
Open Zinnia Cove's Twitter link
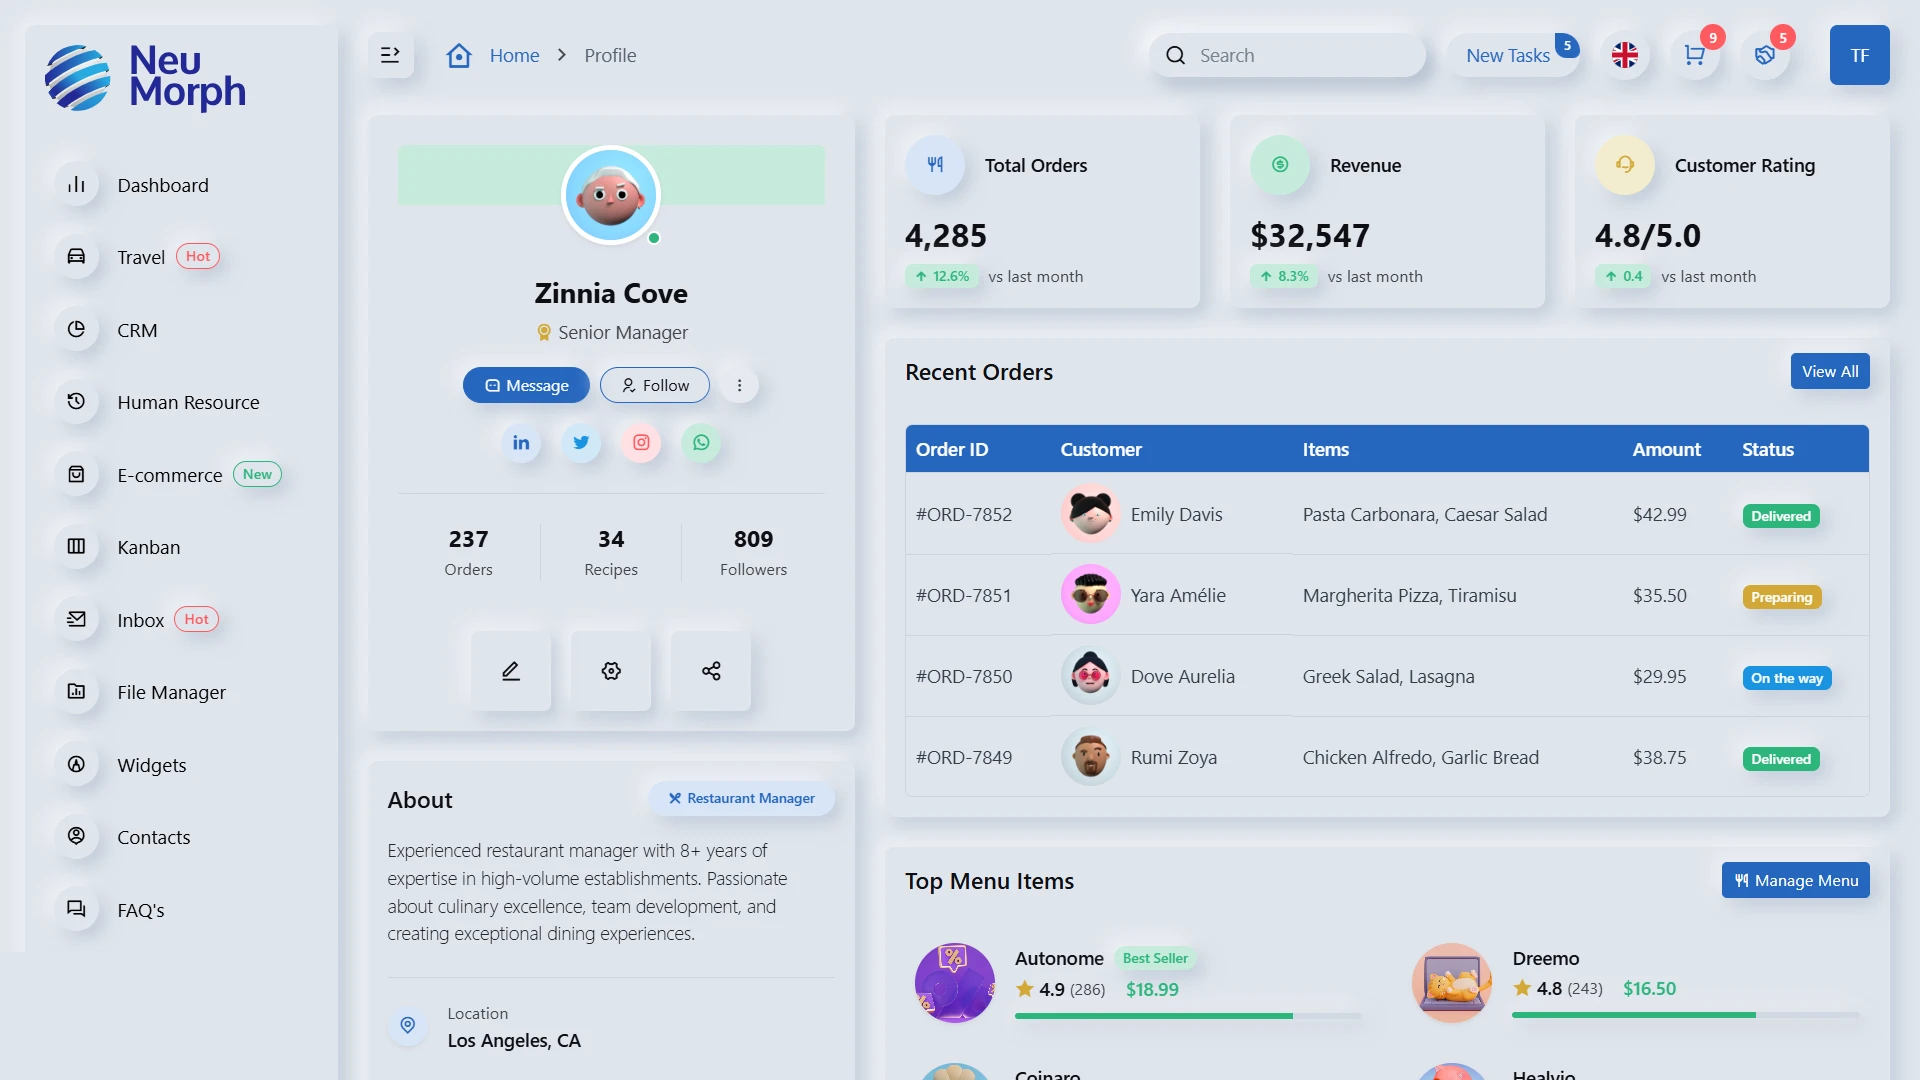click(581, 443)
